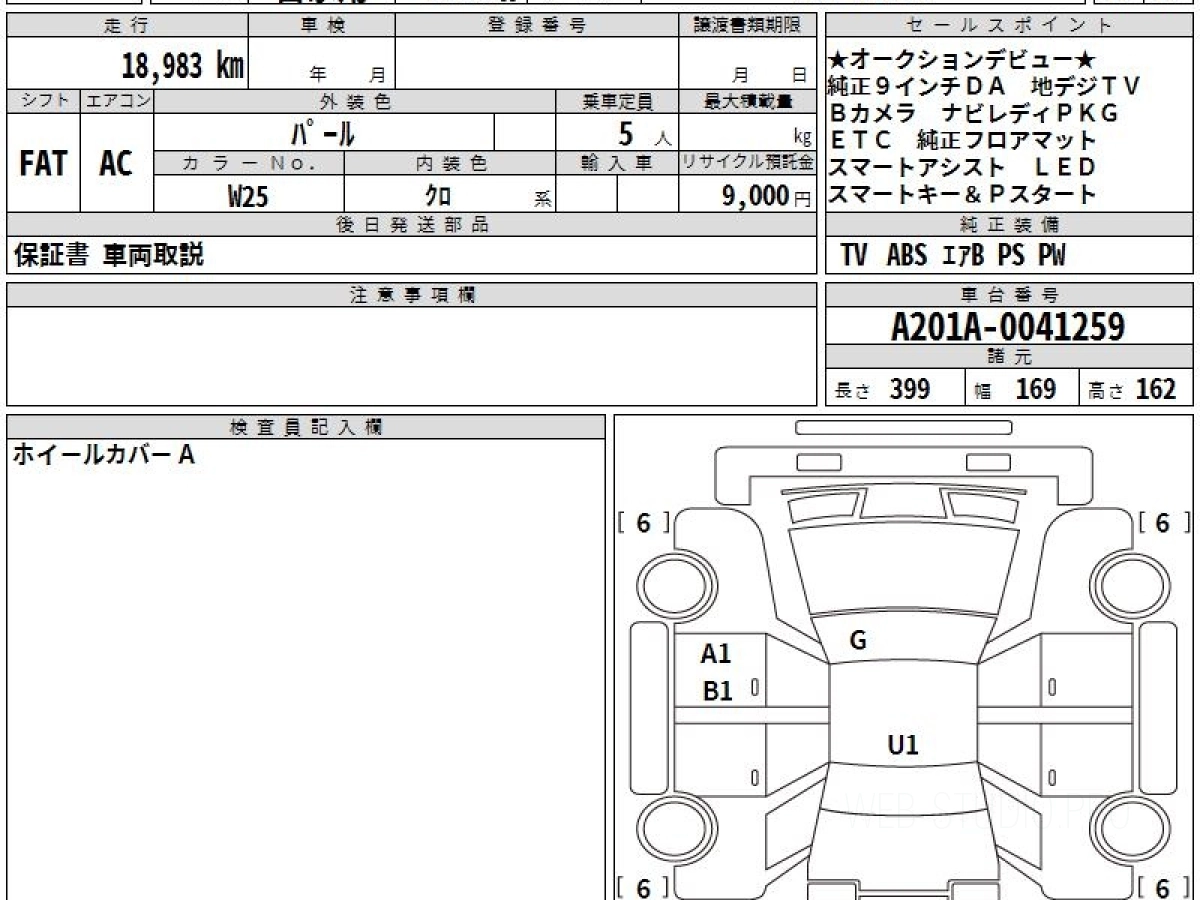This screenshot has height=900, width=1200.
Task: Select the U1 dent mark on the roof
Action: [902, 744]
